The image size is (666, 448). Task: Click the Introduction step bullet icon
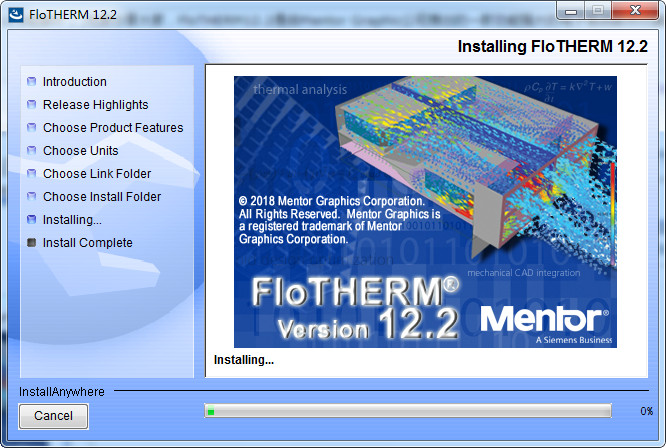pyautogui.click(x=31, y=81)
